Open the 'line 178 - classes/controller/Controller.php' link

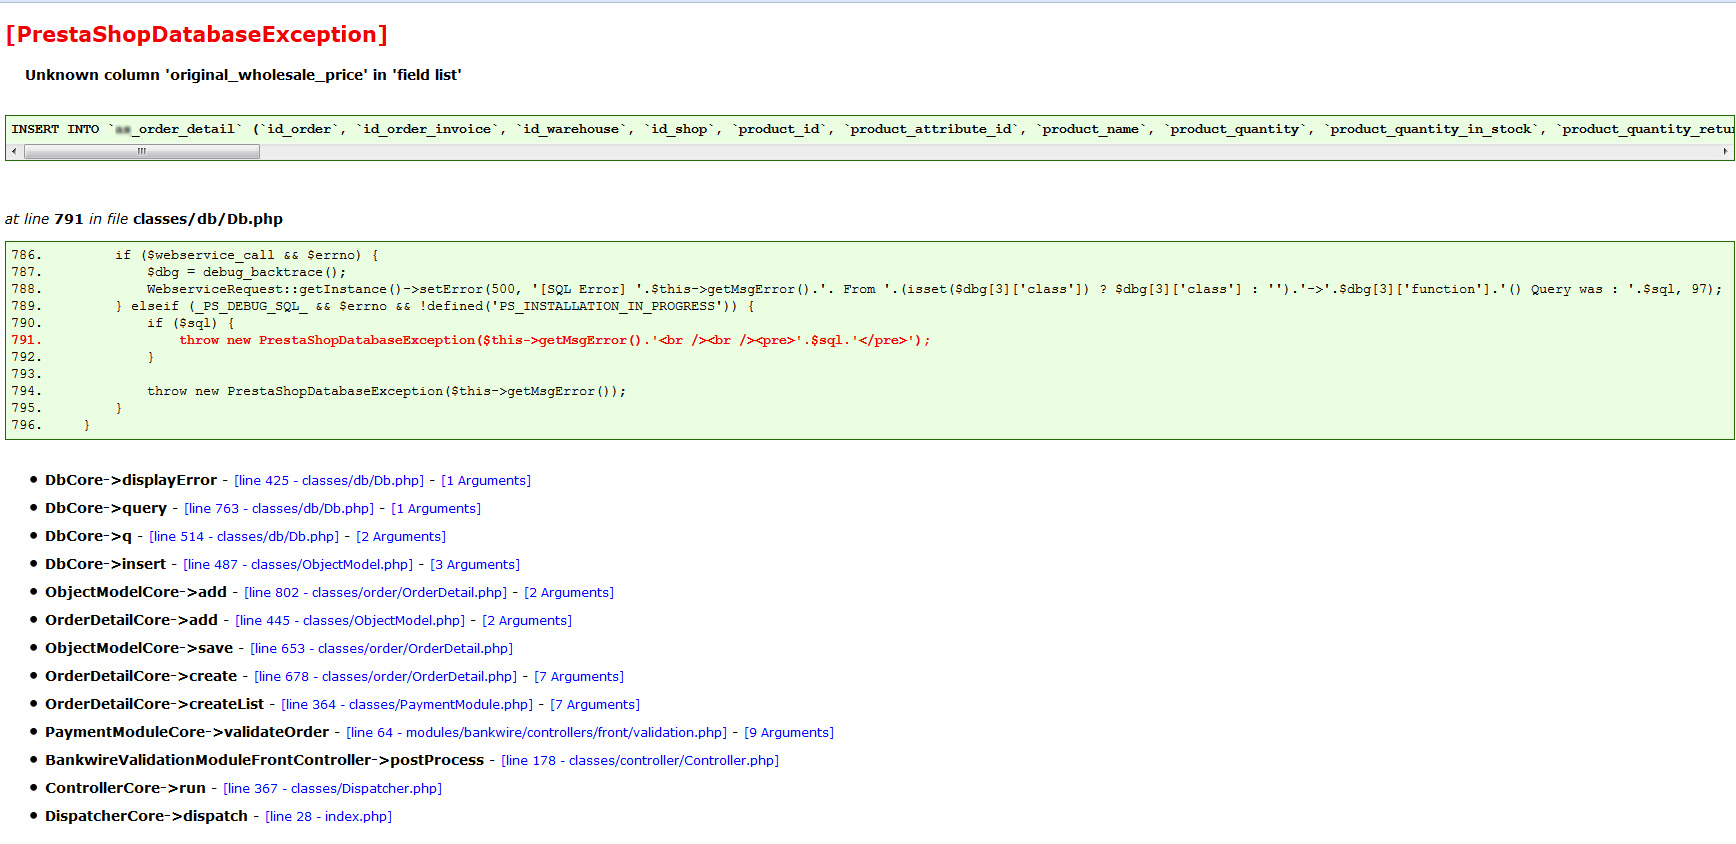[640, 761]
